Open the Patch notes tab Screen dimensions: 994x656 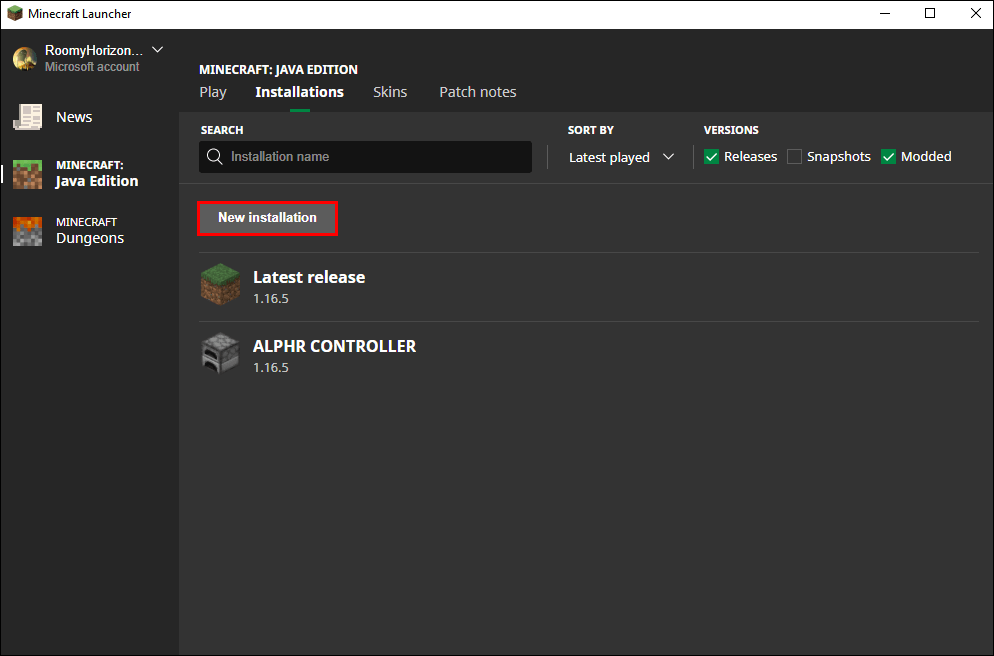[x=477, y=91]
